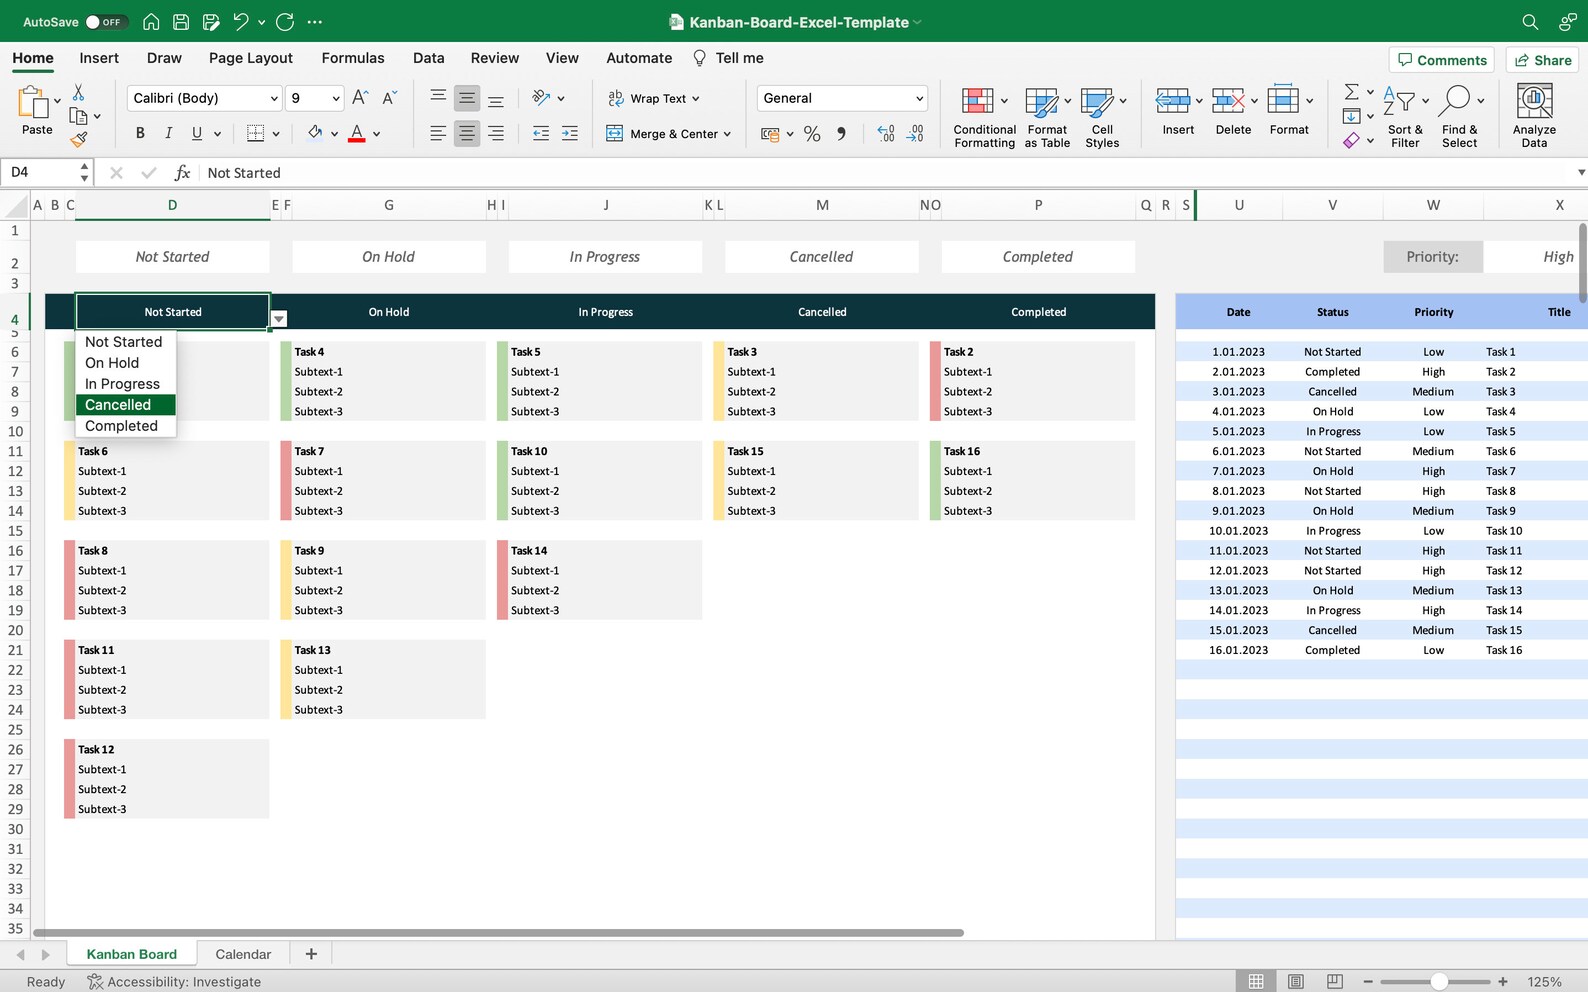The height and width of the screenshot is (992, 1588).
Task: Click the Comma Style icon
Action: [841, 133]
